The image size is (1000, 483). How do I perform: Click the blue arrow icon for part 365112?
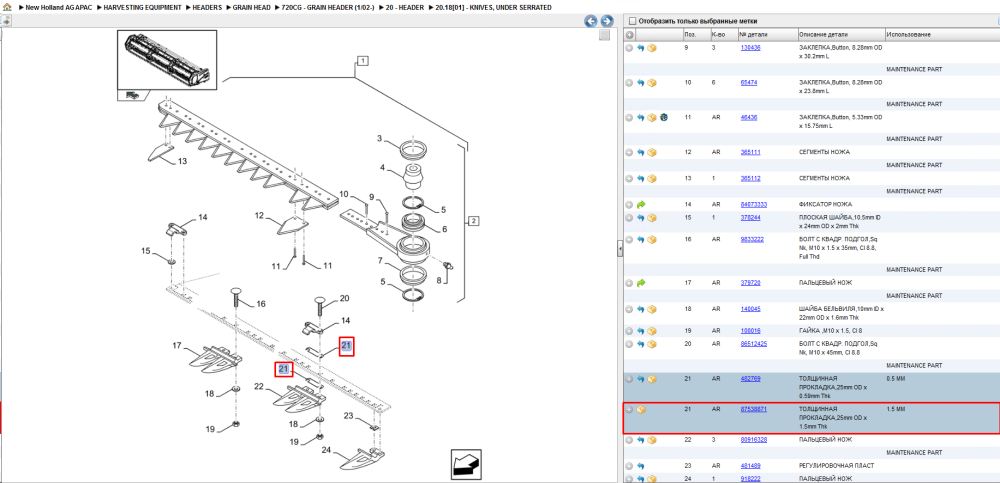click(x=641, y=179)
